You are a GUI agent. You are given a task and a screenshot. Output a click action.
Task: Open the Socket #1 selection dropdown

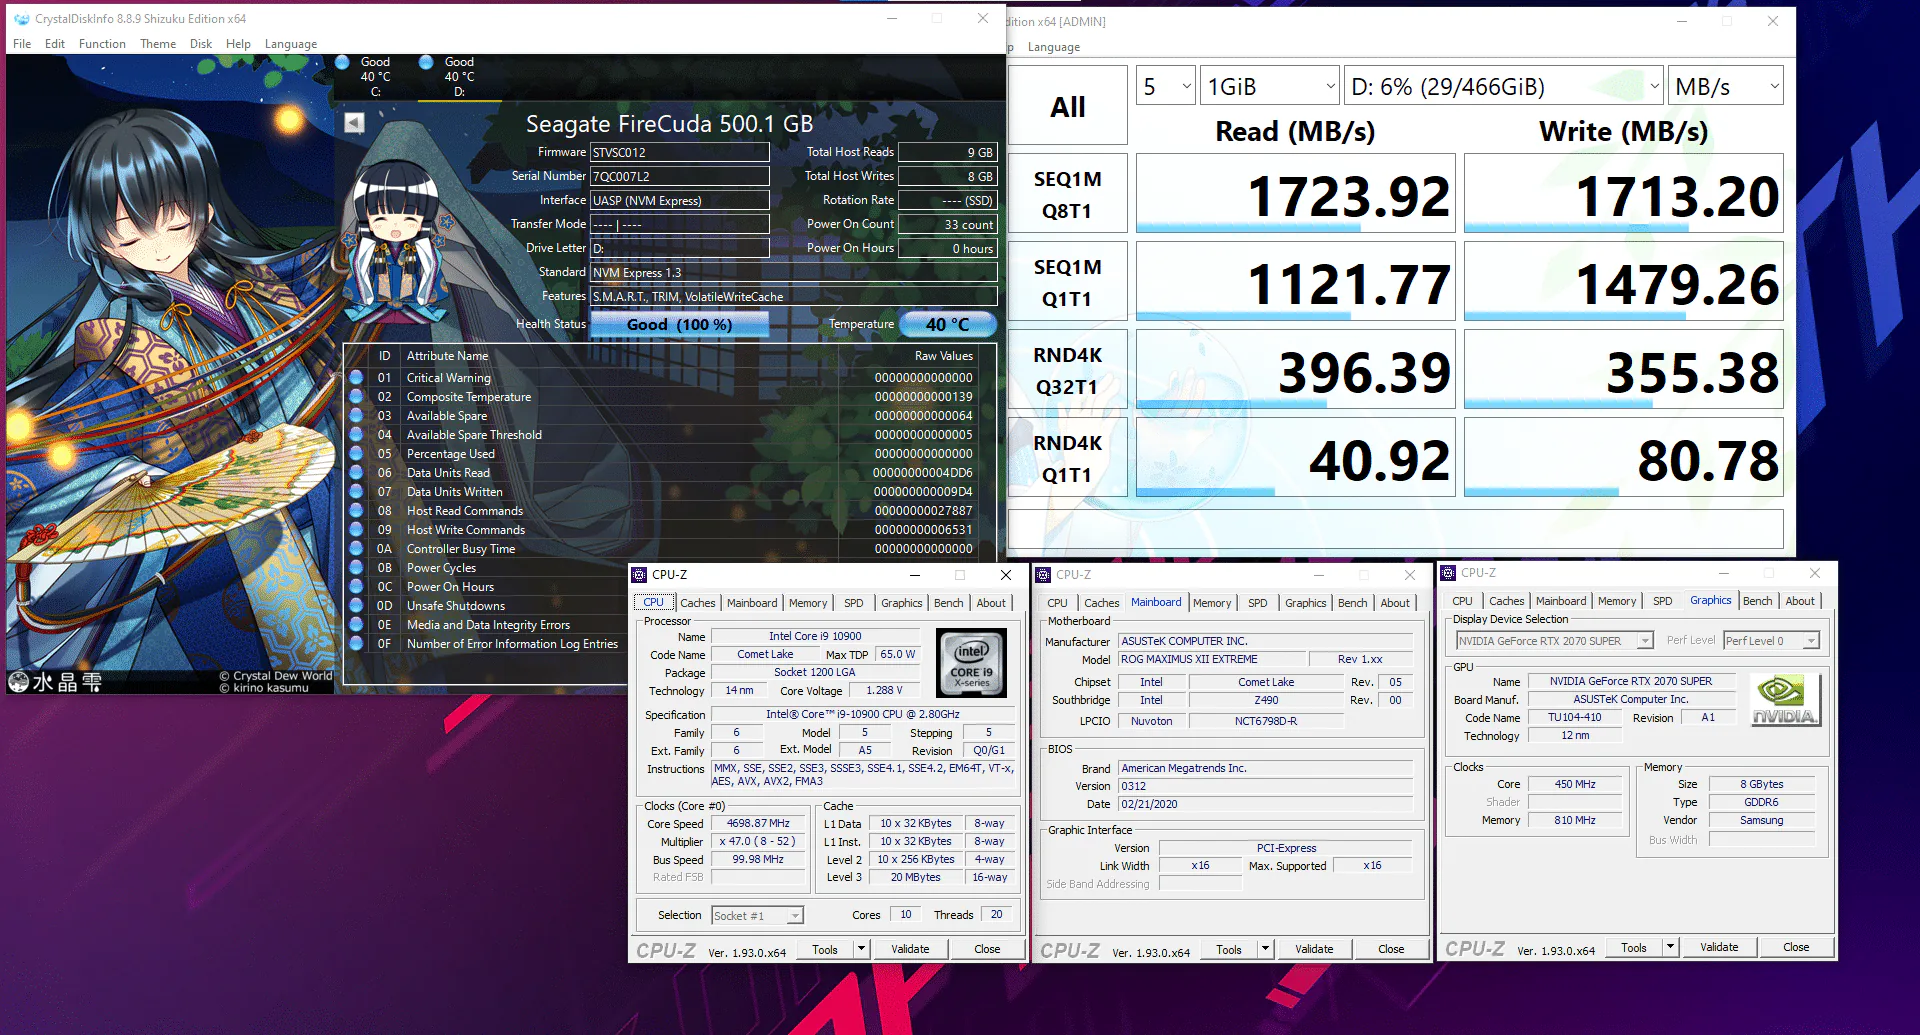[x=757, y=916]
